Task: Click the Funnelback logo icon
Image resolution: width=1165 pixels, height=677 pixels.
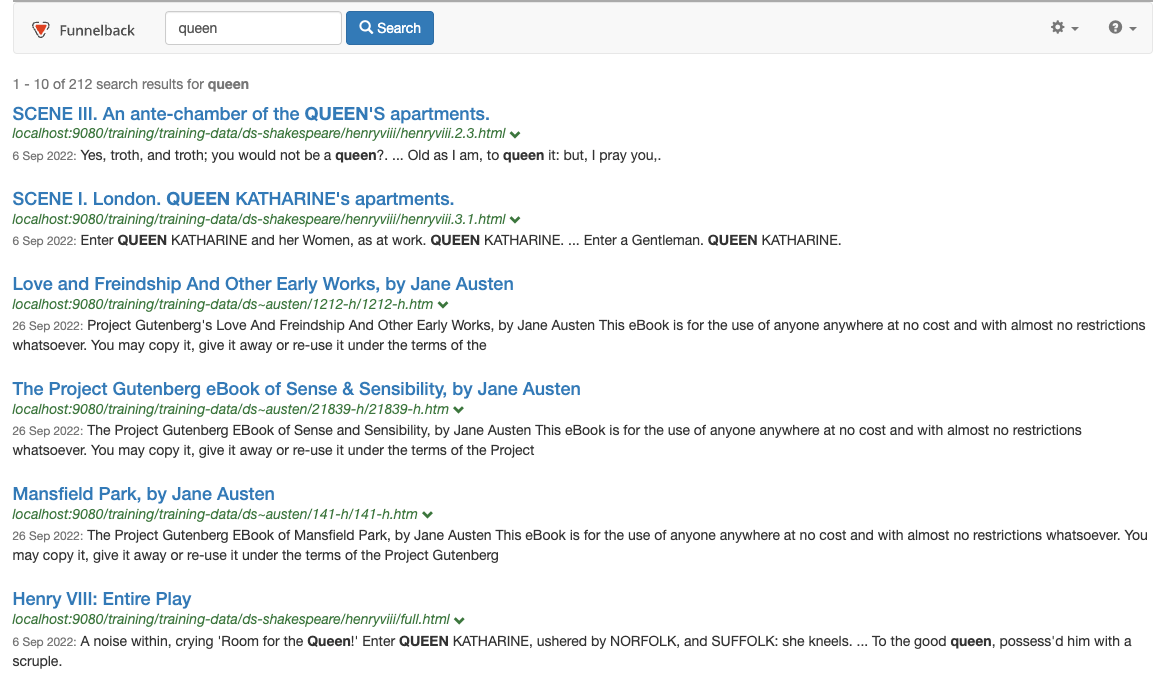Action: [40, 29]
